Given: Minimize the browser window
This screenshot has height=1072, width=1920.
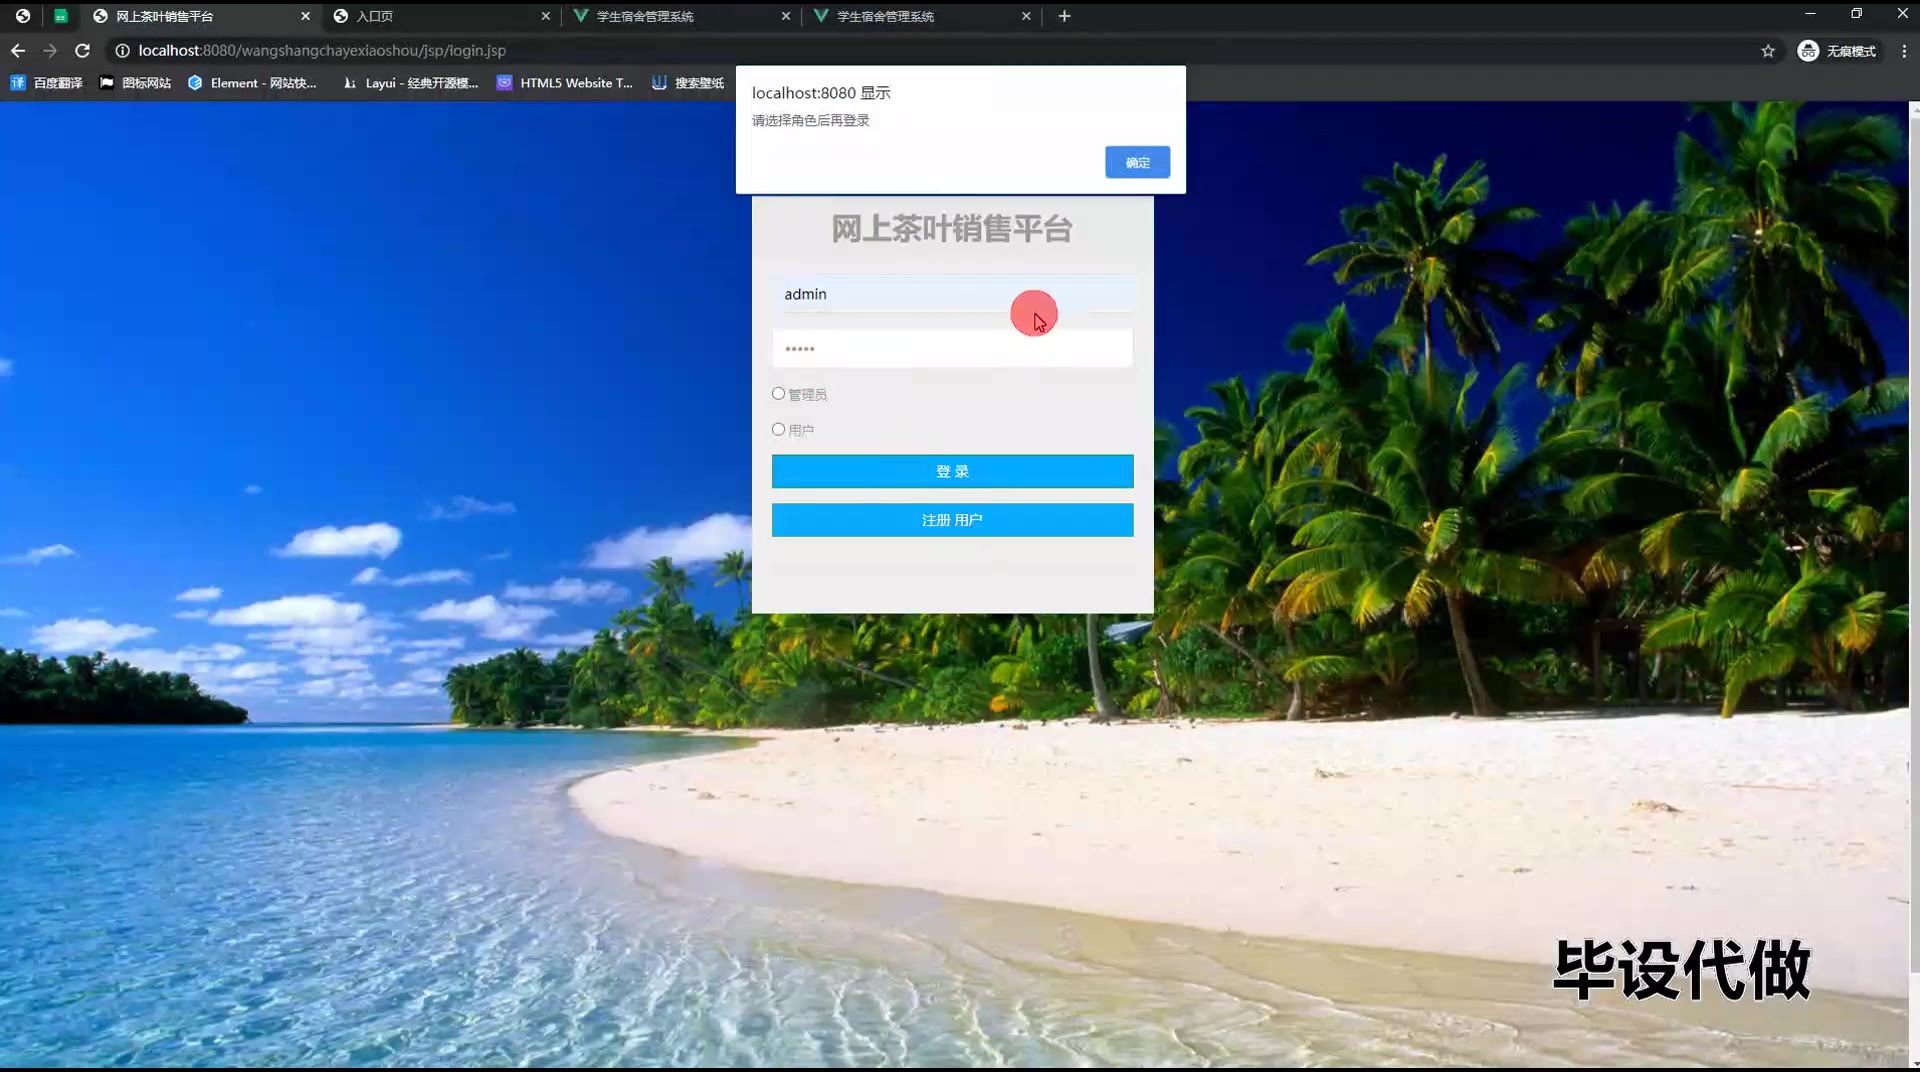Looking at the screenshot, I should click(x=1810, y=14).
